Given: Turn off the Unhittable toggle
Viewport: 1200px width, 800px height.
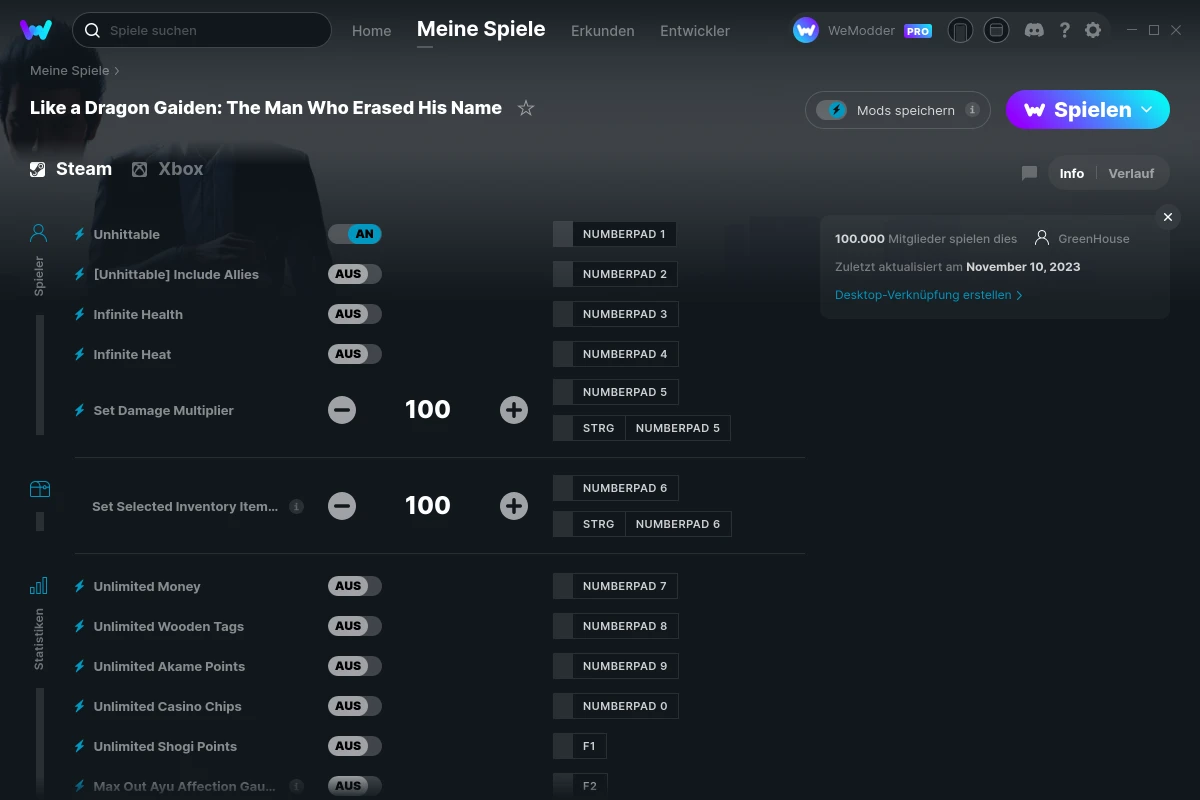Looking at the screenshot, I should pyautogui.click(x=355, y=234).
